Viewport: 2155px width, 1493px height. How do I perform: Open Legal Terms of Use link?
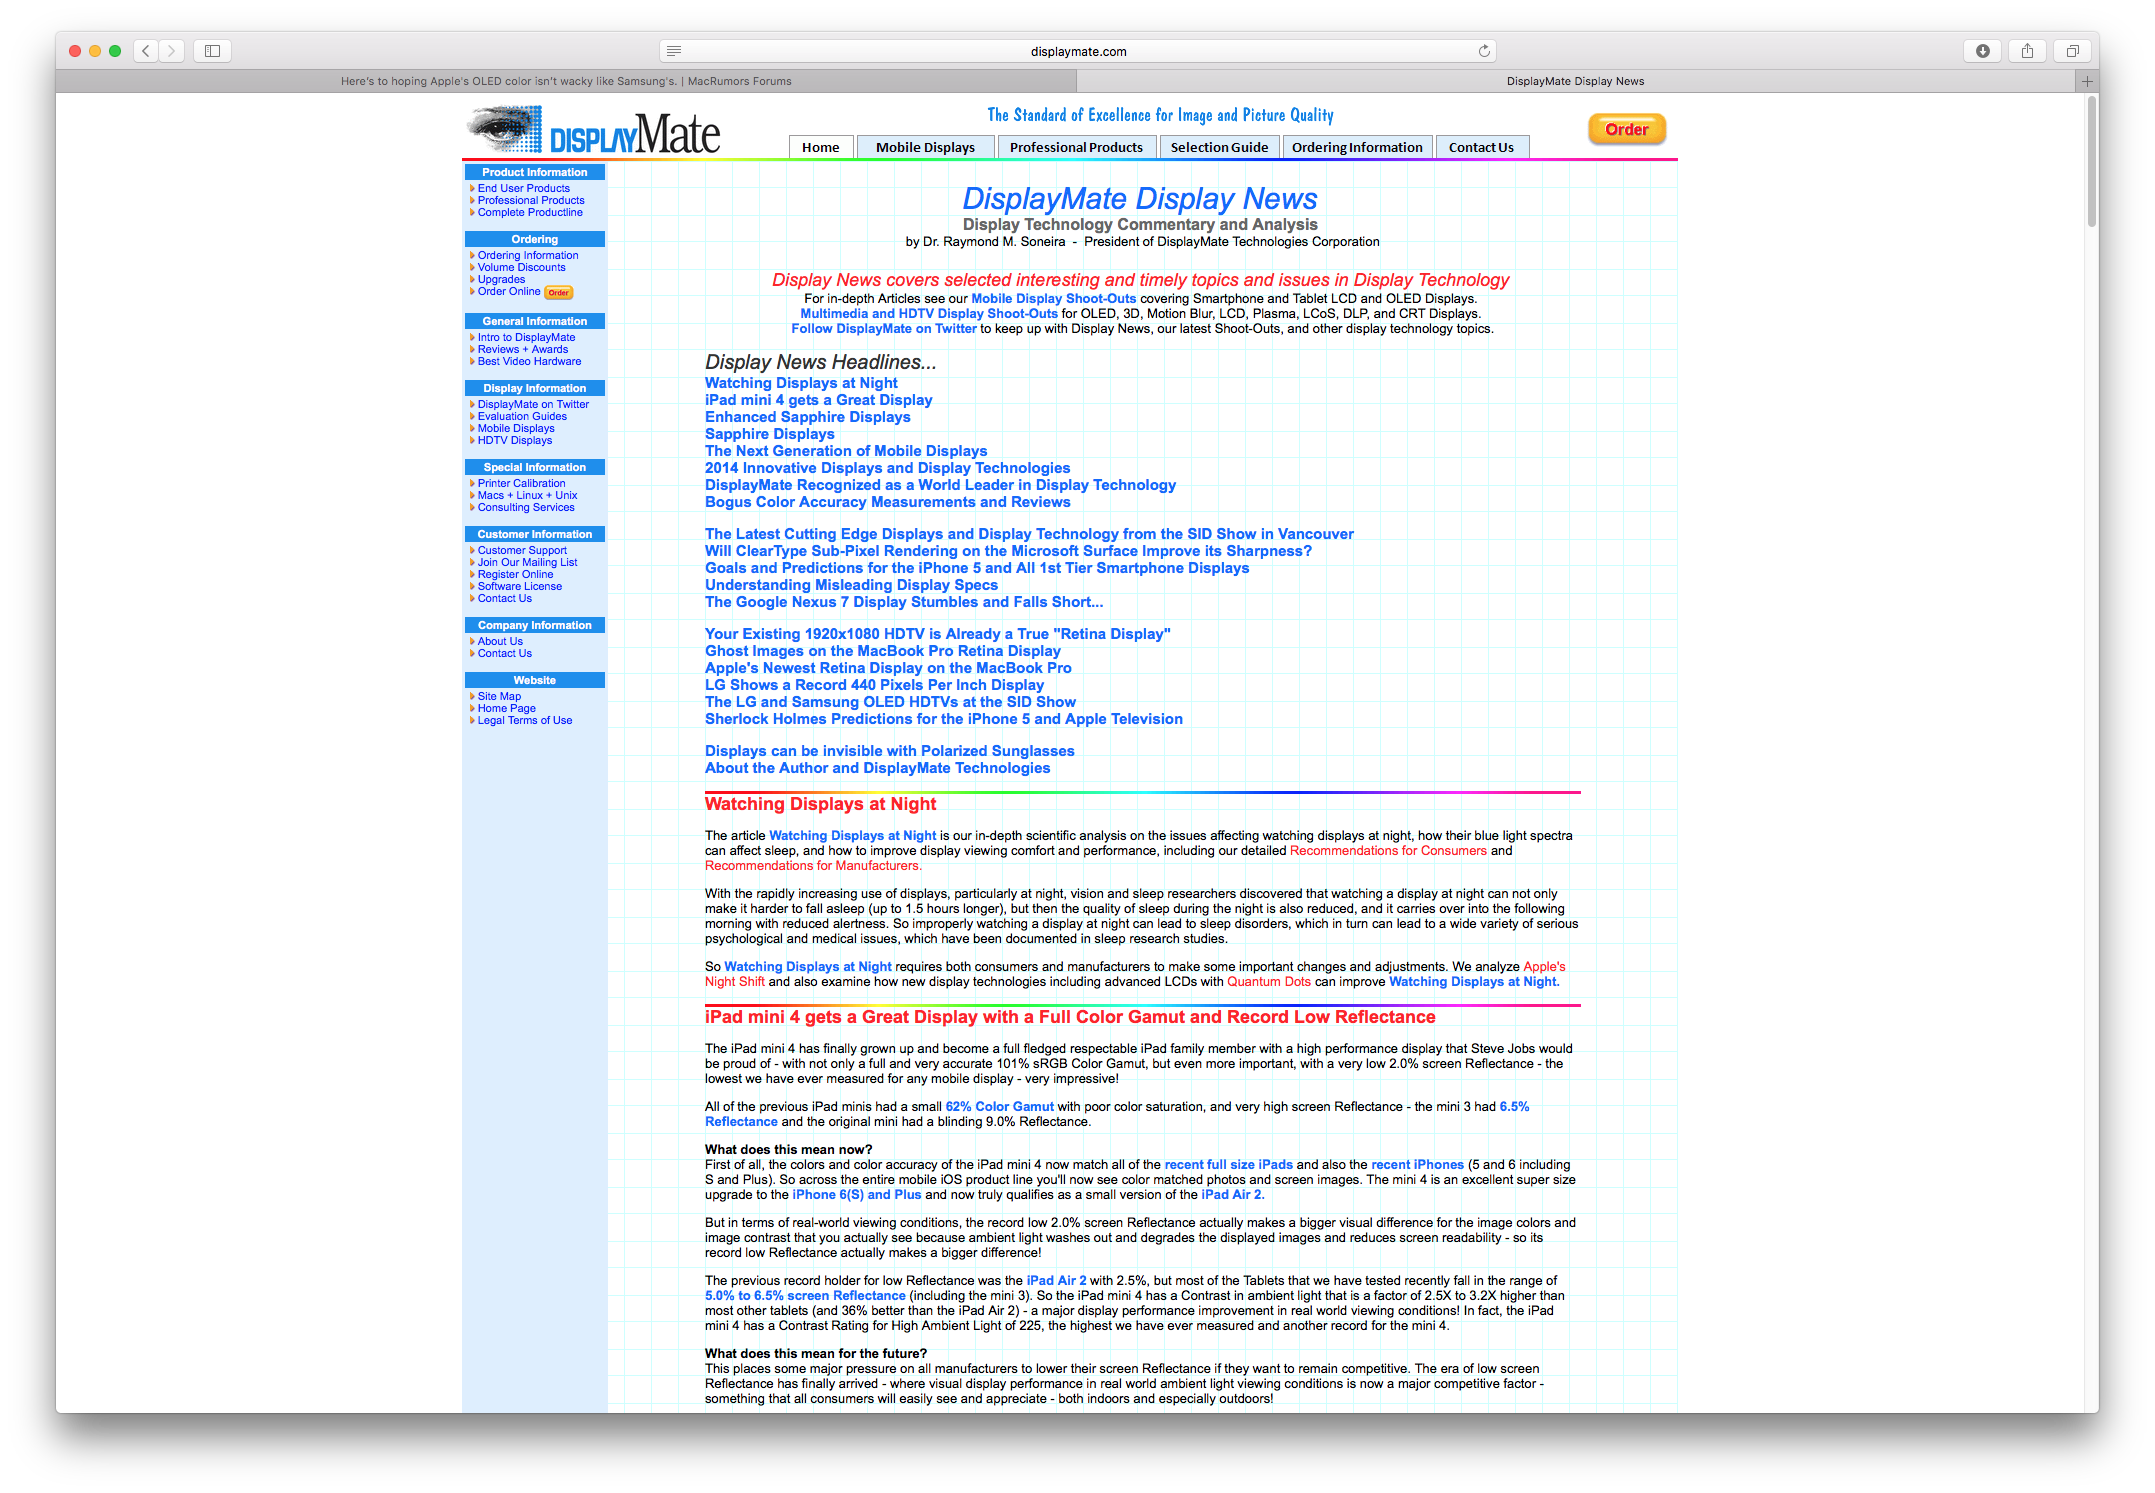(525, 720)
